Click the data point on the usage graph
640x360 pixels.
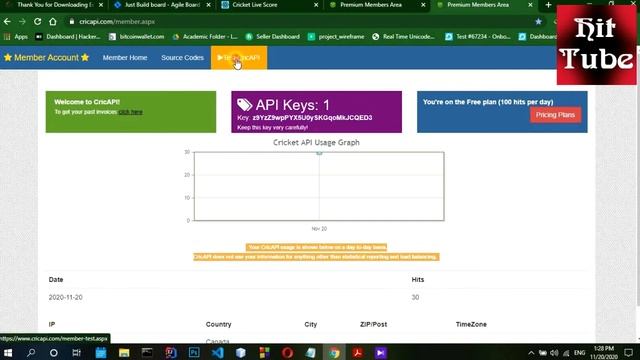coord(319,153)
